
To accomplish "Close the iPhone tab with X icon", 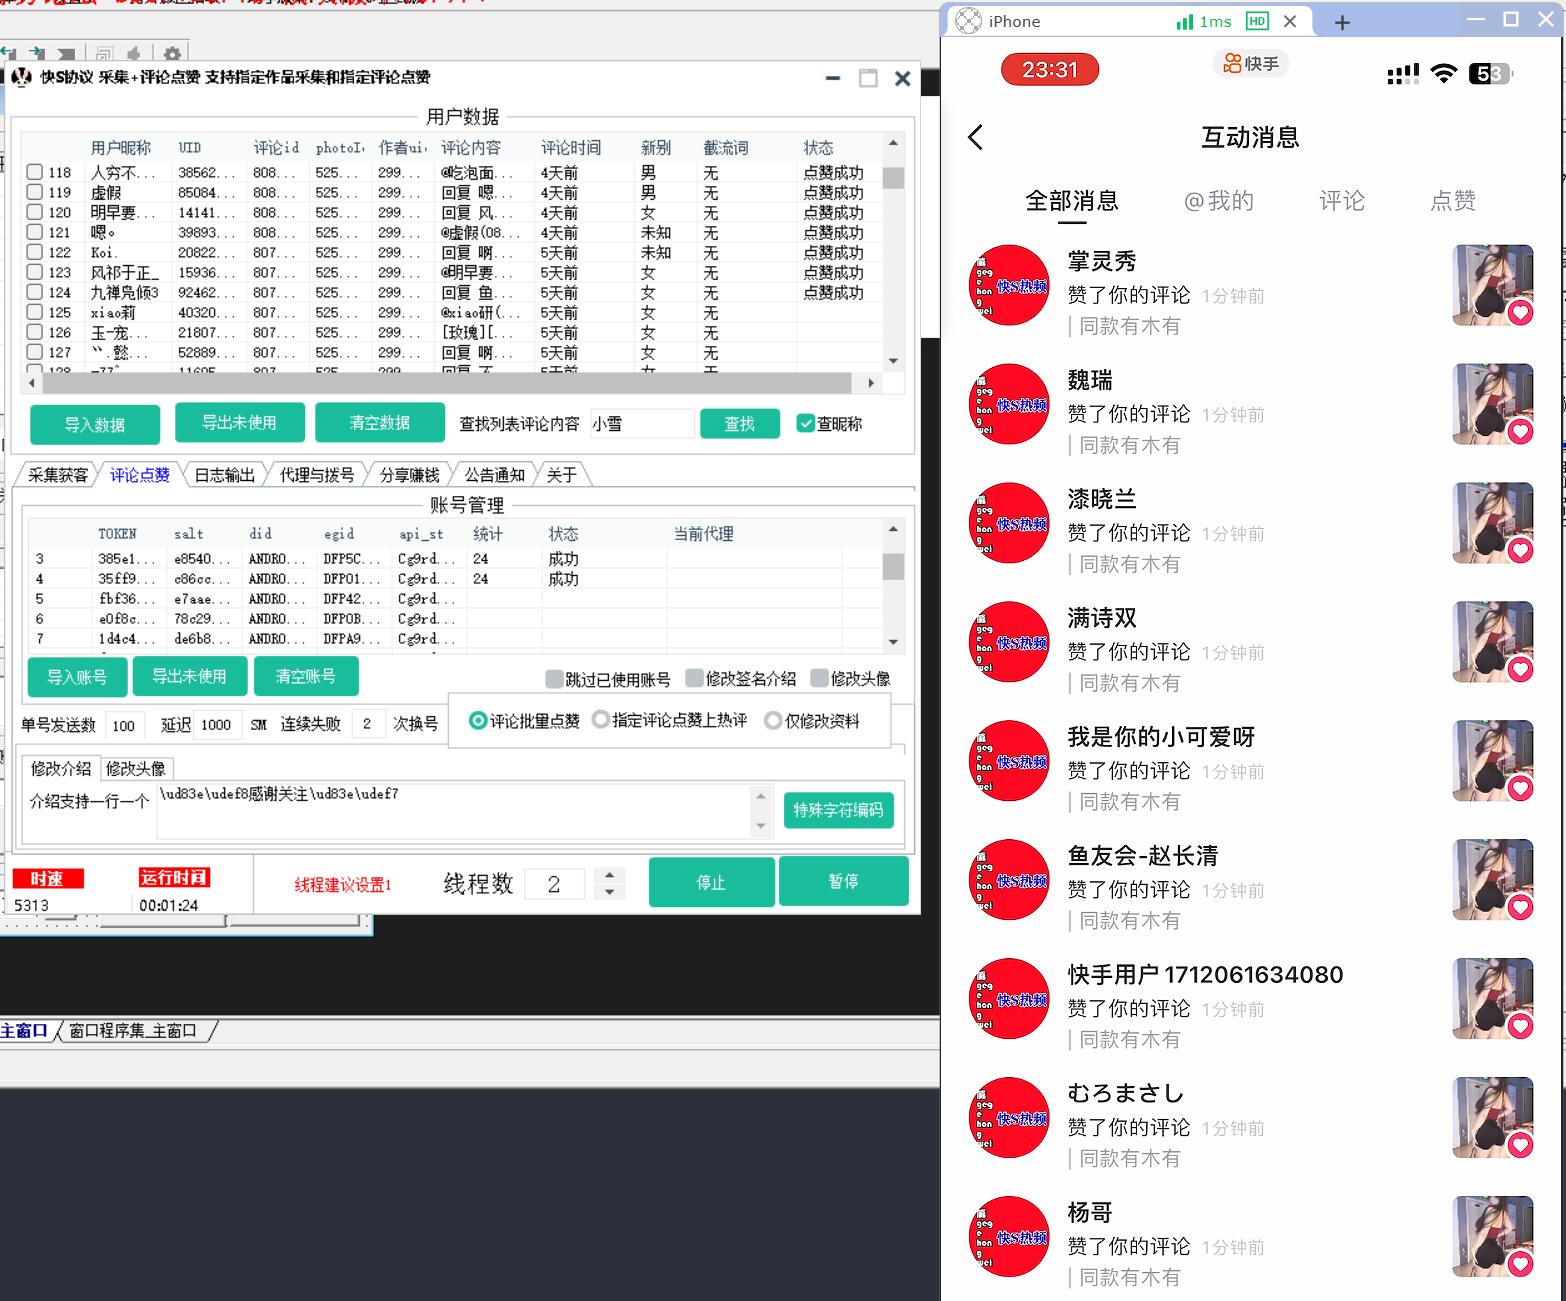I will click(1290, 21).
